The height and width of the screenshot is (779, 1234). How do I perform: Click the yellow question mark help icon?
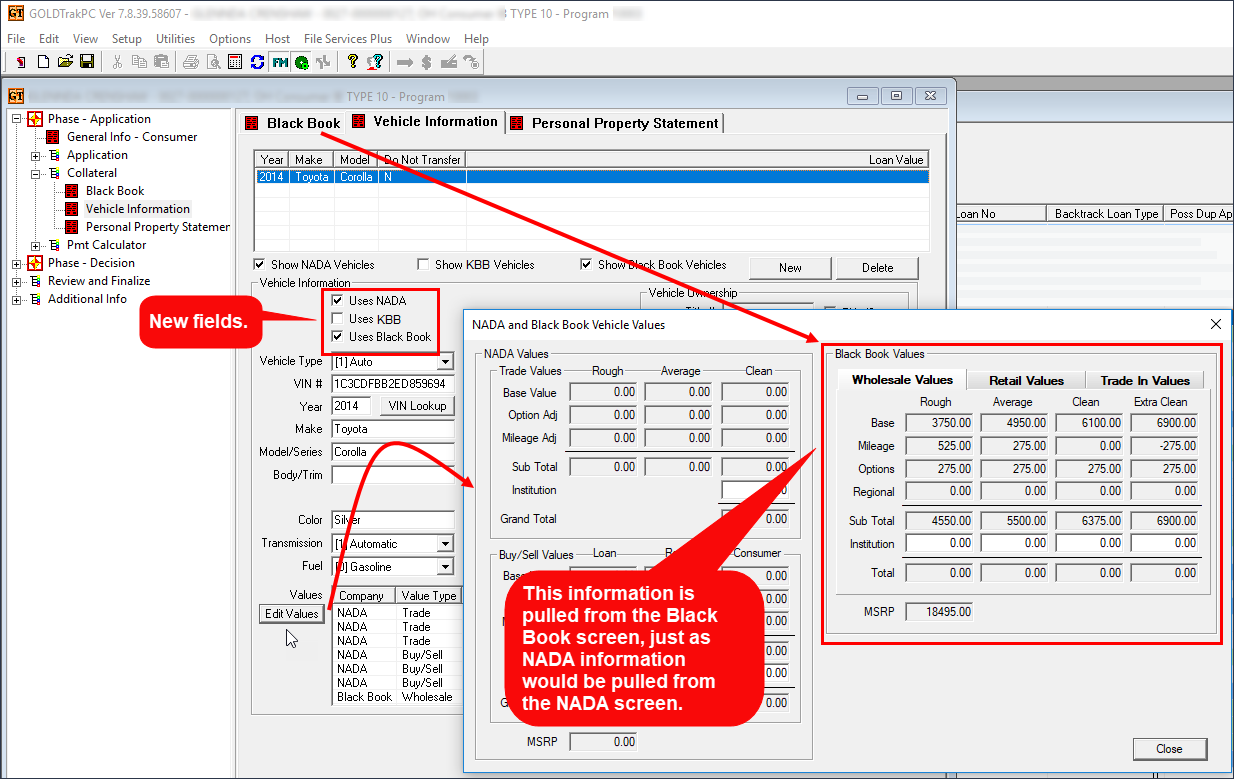352,62
